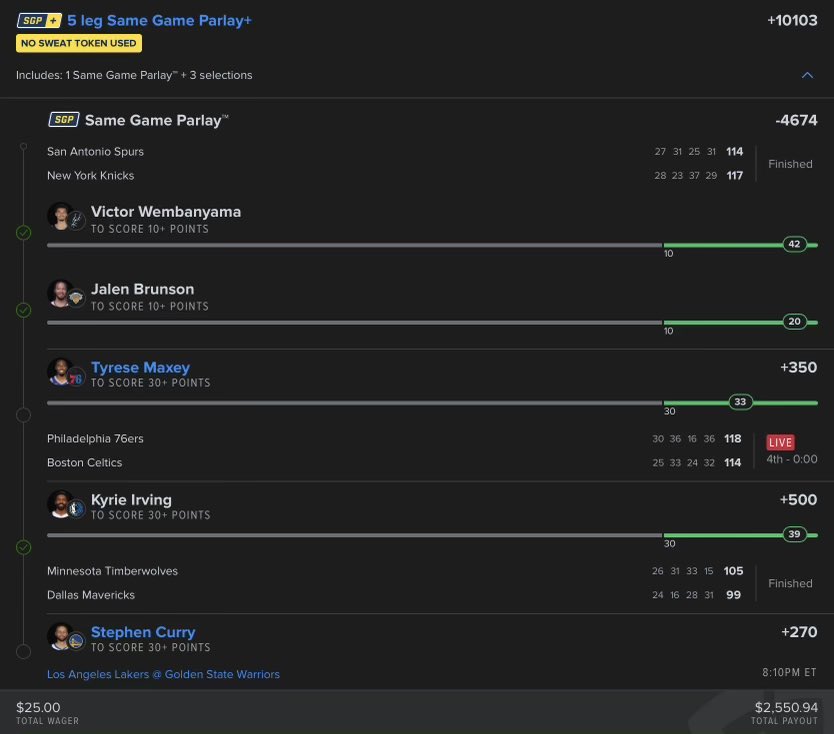Click Finished status for Spurs-Knicks game
Screen dimensions: 834x734
(x=790, y=164)
